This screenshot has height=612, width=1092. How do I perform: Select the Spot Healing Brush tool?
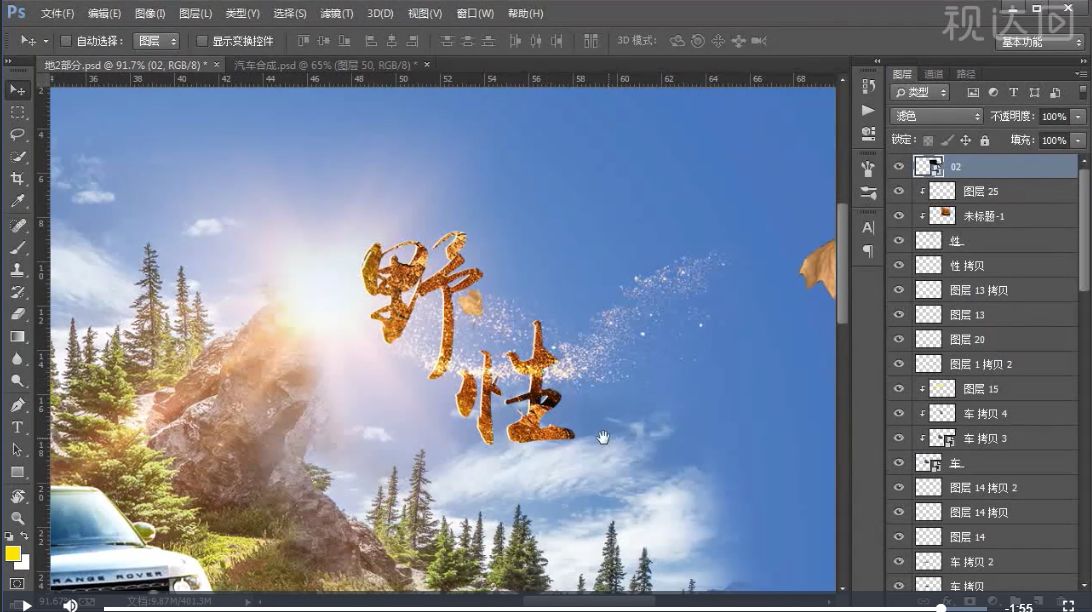[17, 226]
